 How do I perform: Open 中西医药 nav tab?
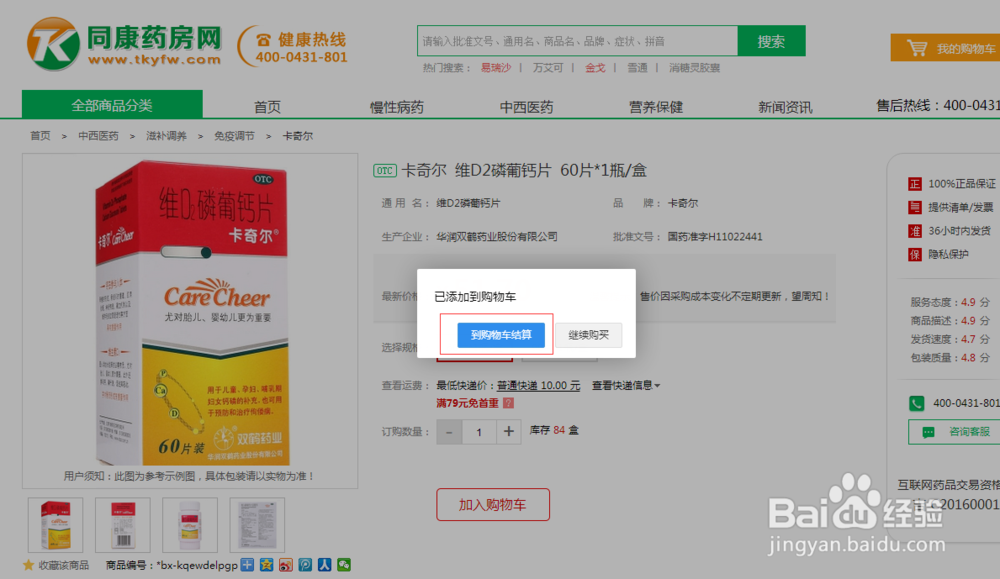(526, 106)
